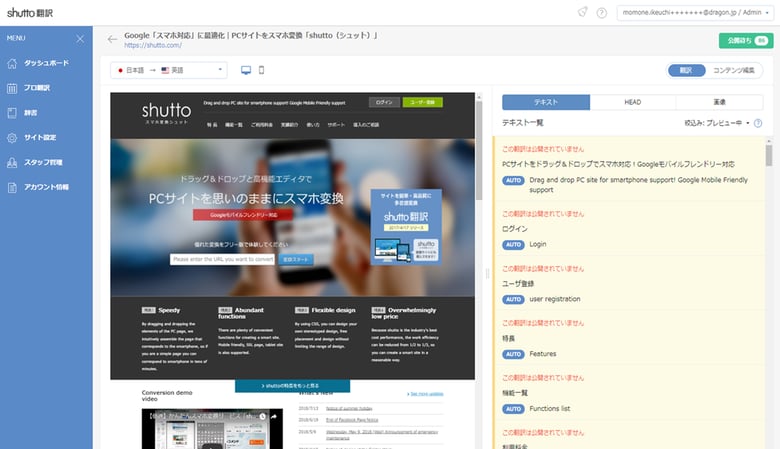The image size is (780, 449).
Task: Click the shutto翻訳 promo banner in preview
Action: 406,226
